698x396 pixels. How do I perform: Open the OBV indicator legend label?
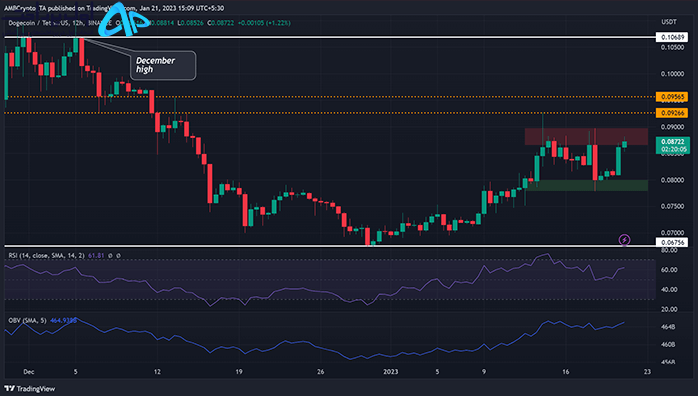tap(27, 320)
